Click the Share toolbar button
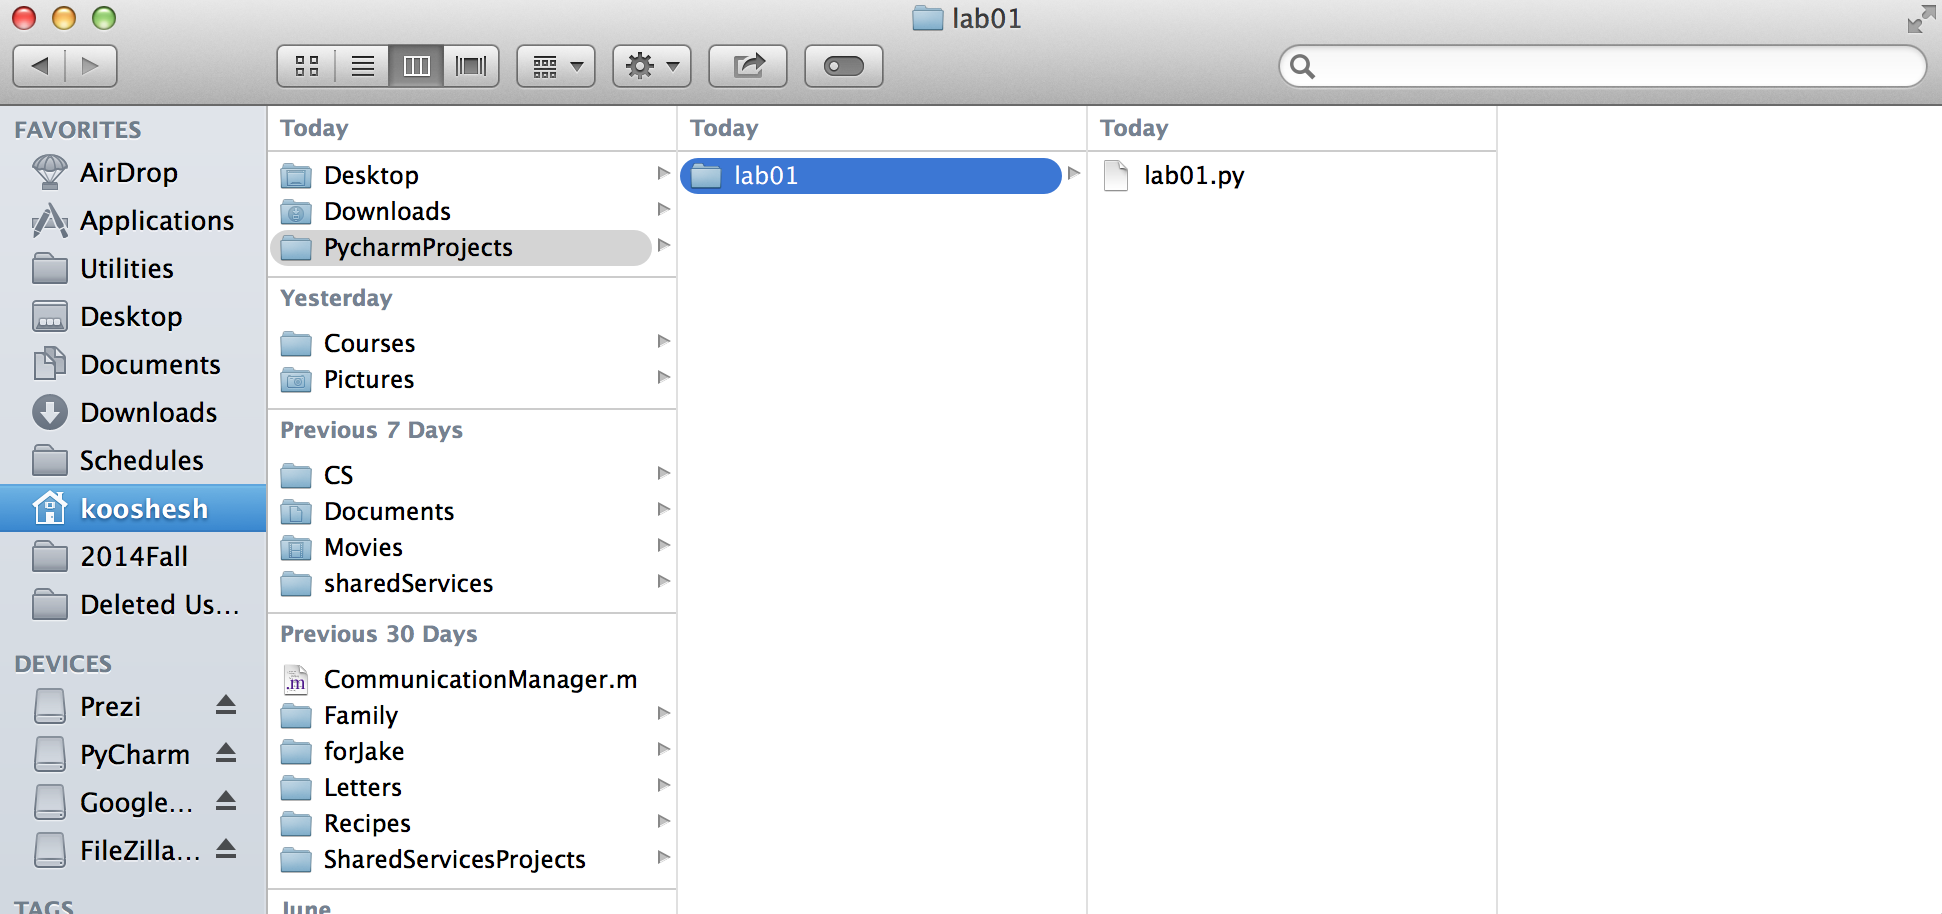The height and width of the screenshot is (914, 1942). (x=747, y=66)
